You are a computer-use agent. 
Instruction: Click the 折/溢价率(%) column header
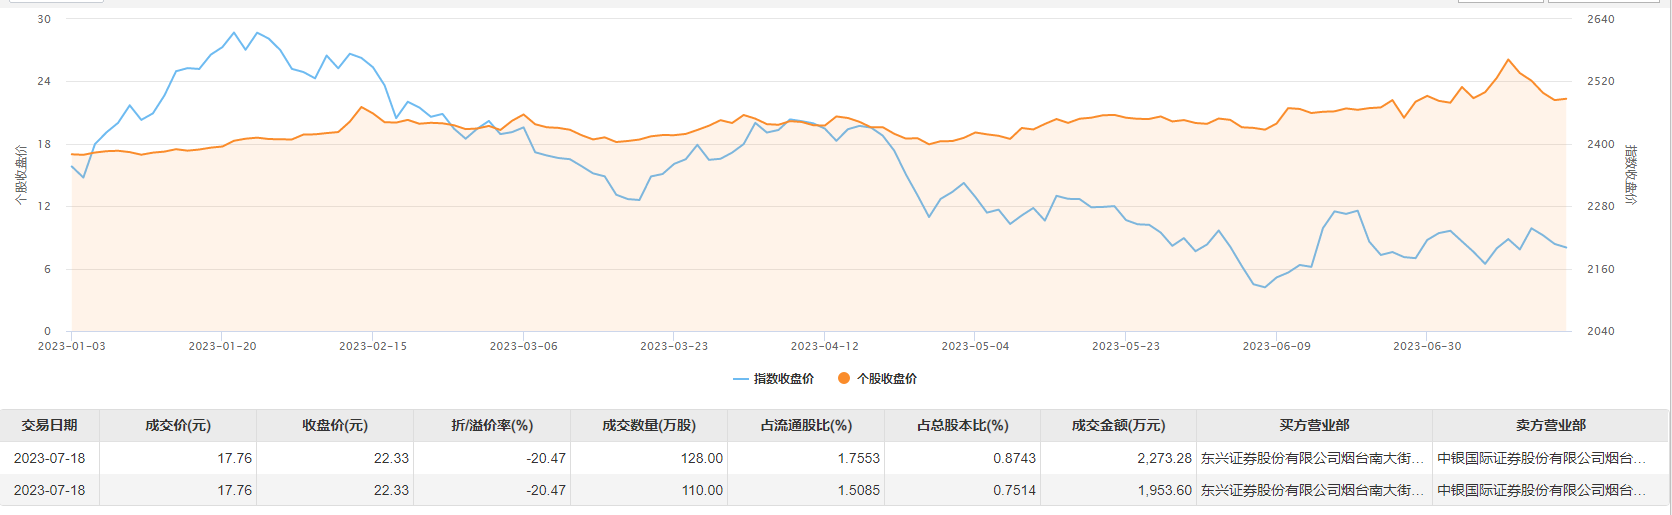click(492, 425)
